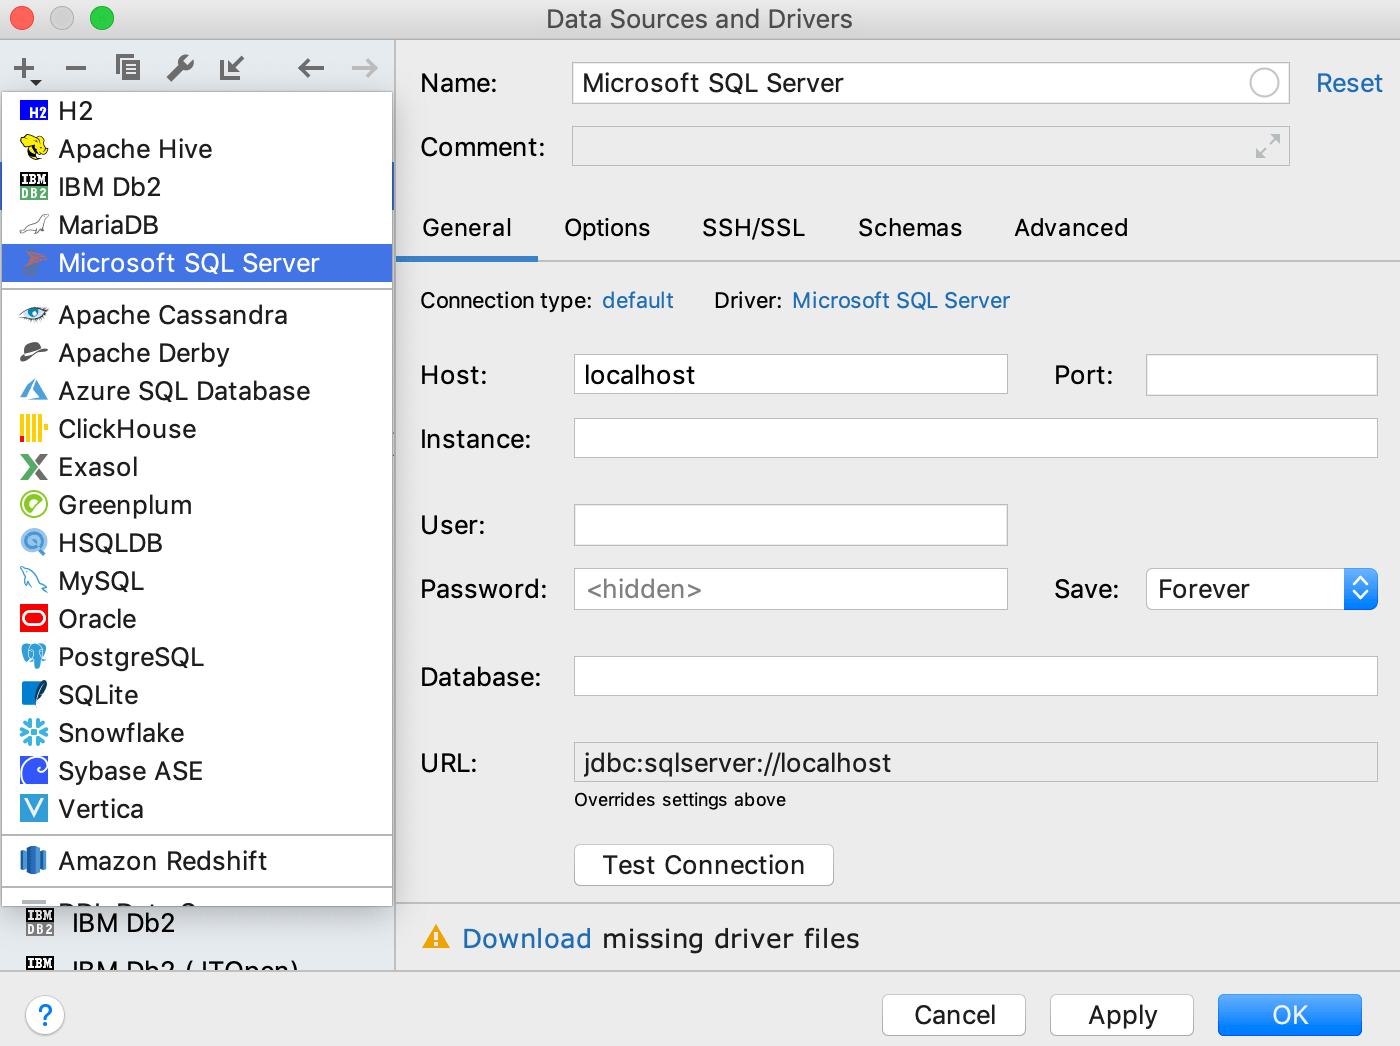Open the wrench settings icon
The height and width of the screenshot is (1046, 1400).
pyautogui.click(x=180, y=68)
